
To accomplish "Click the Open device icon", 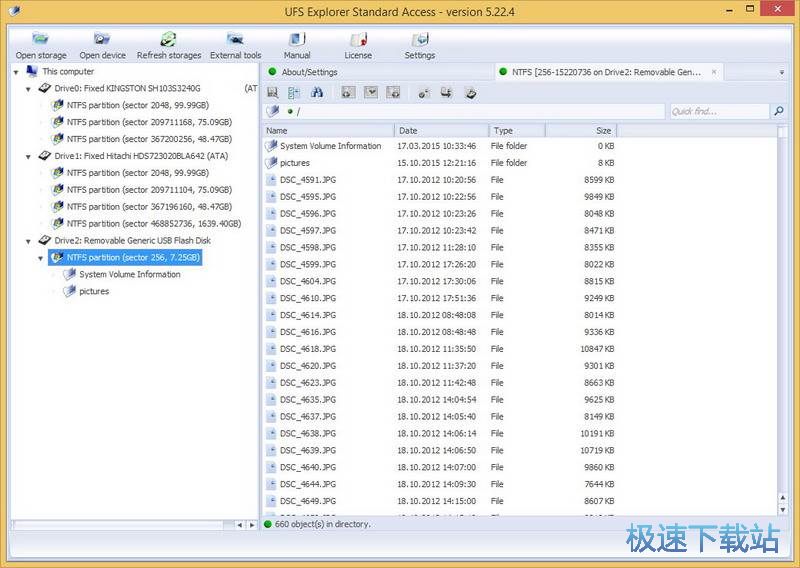I will pyautogui.click(x=102, y=41).
